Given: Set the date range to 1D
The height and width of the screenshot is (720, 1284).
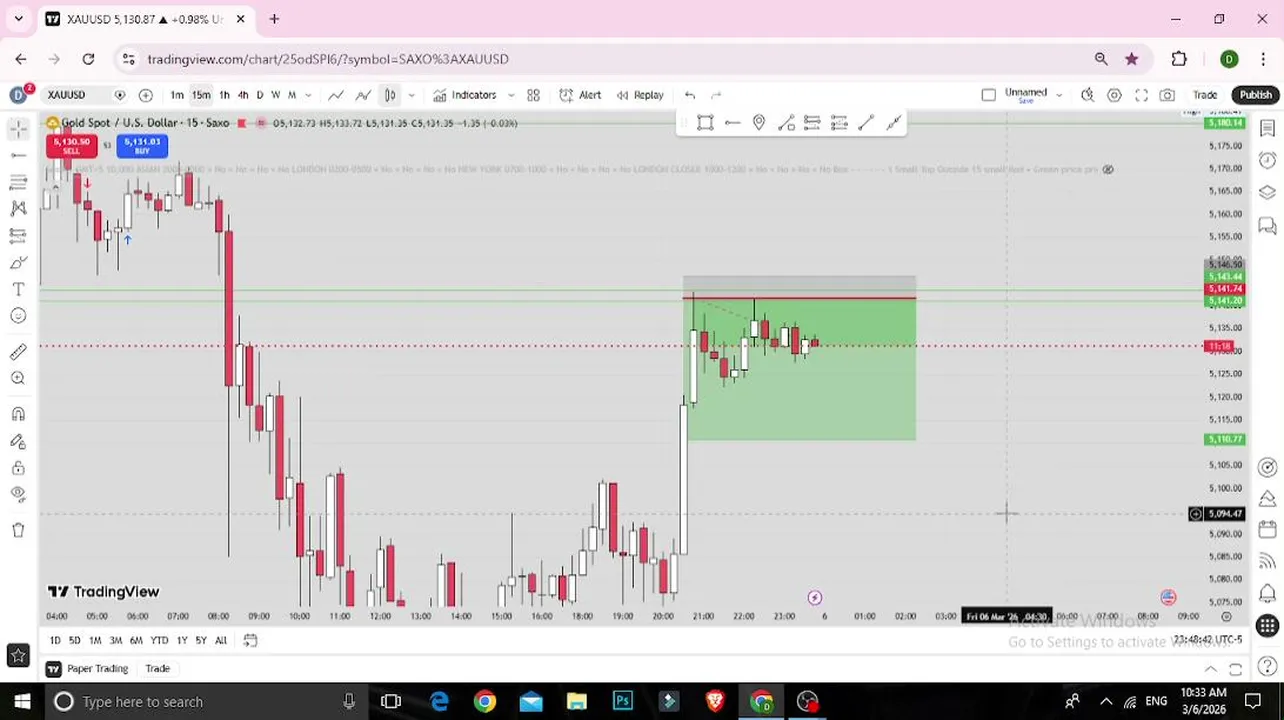Looking at the screenshot, I should [x=55, y=640].
